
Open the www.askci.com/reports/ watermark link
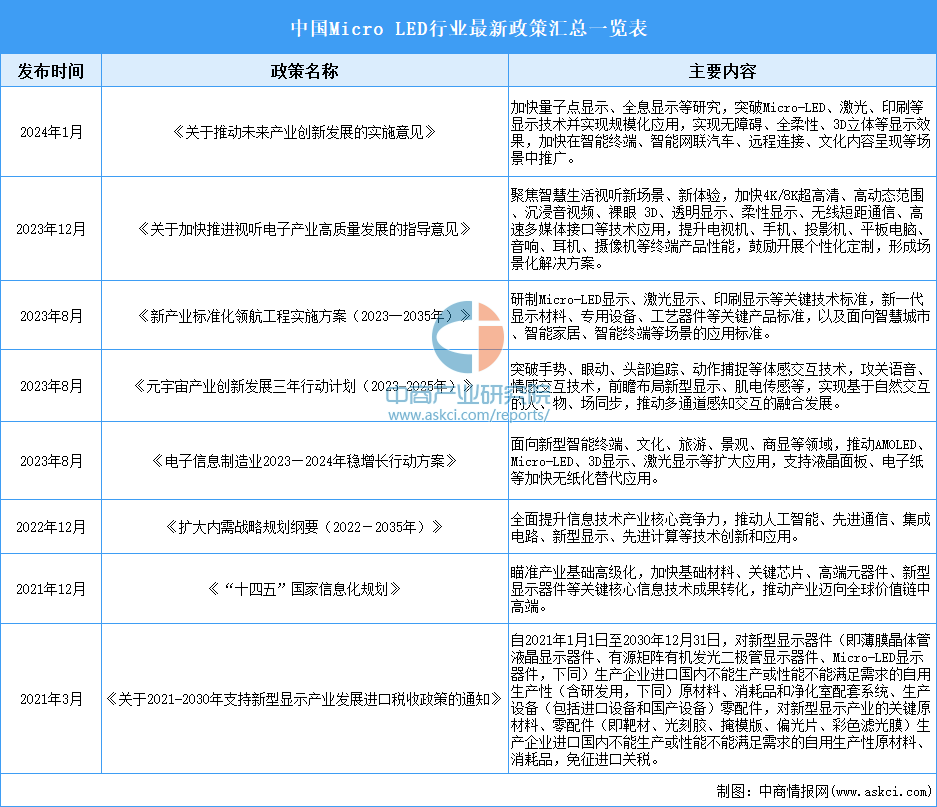pyautogui.click(x=468, y=415)
